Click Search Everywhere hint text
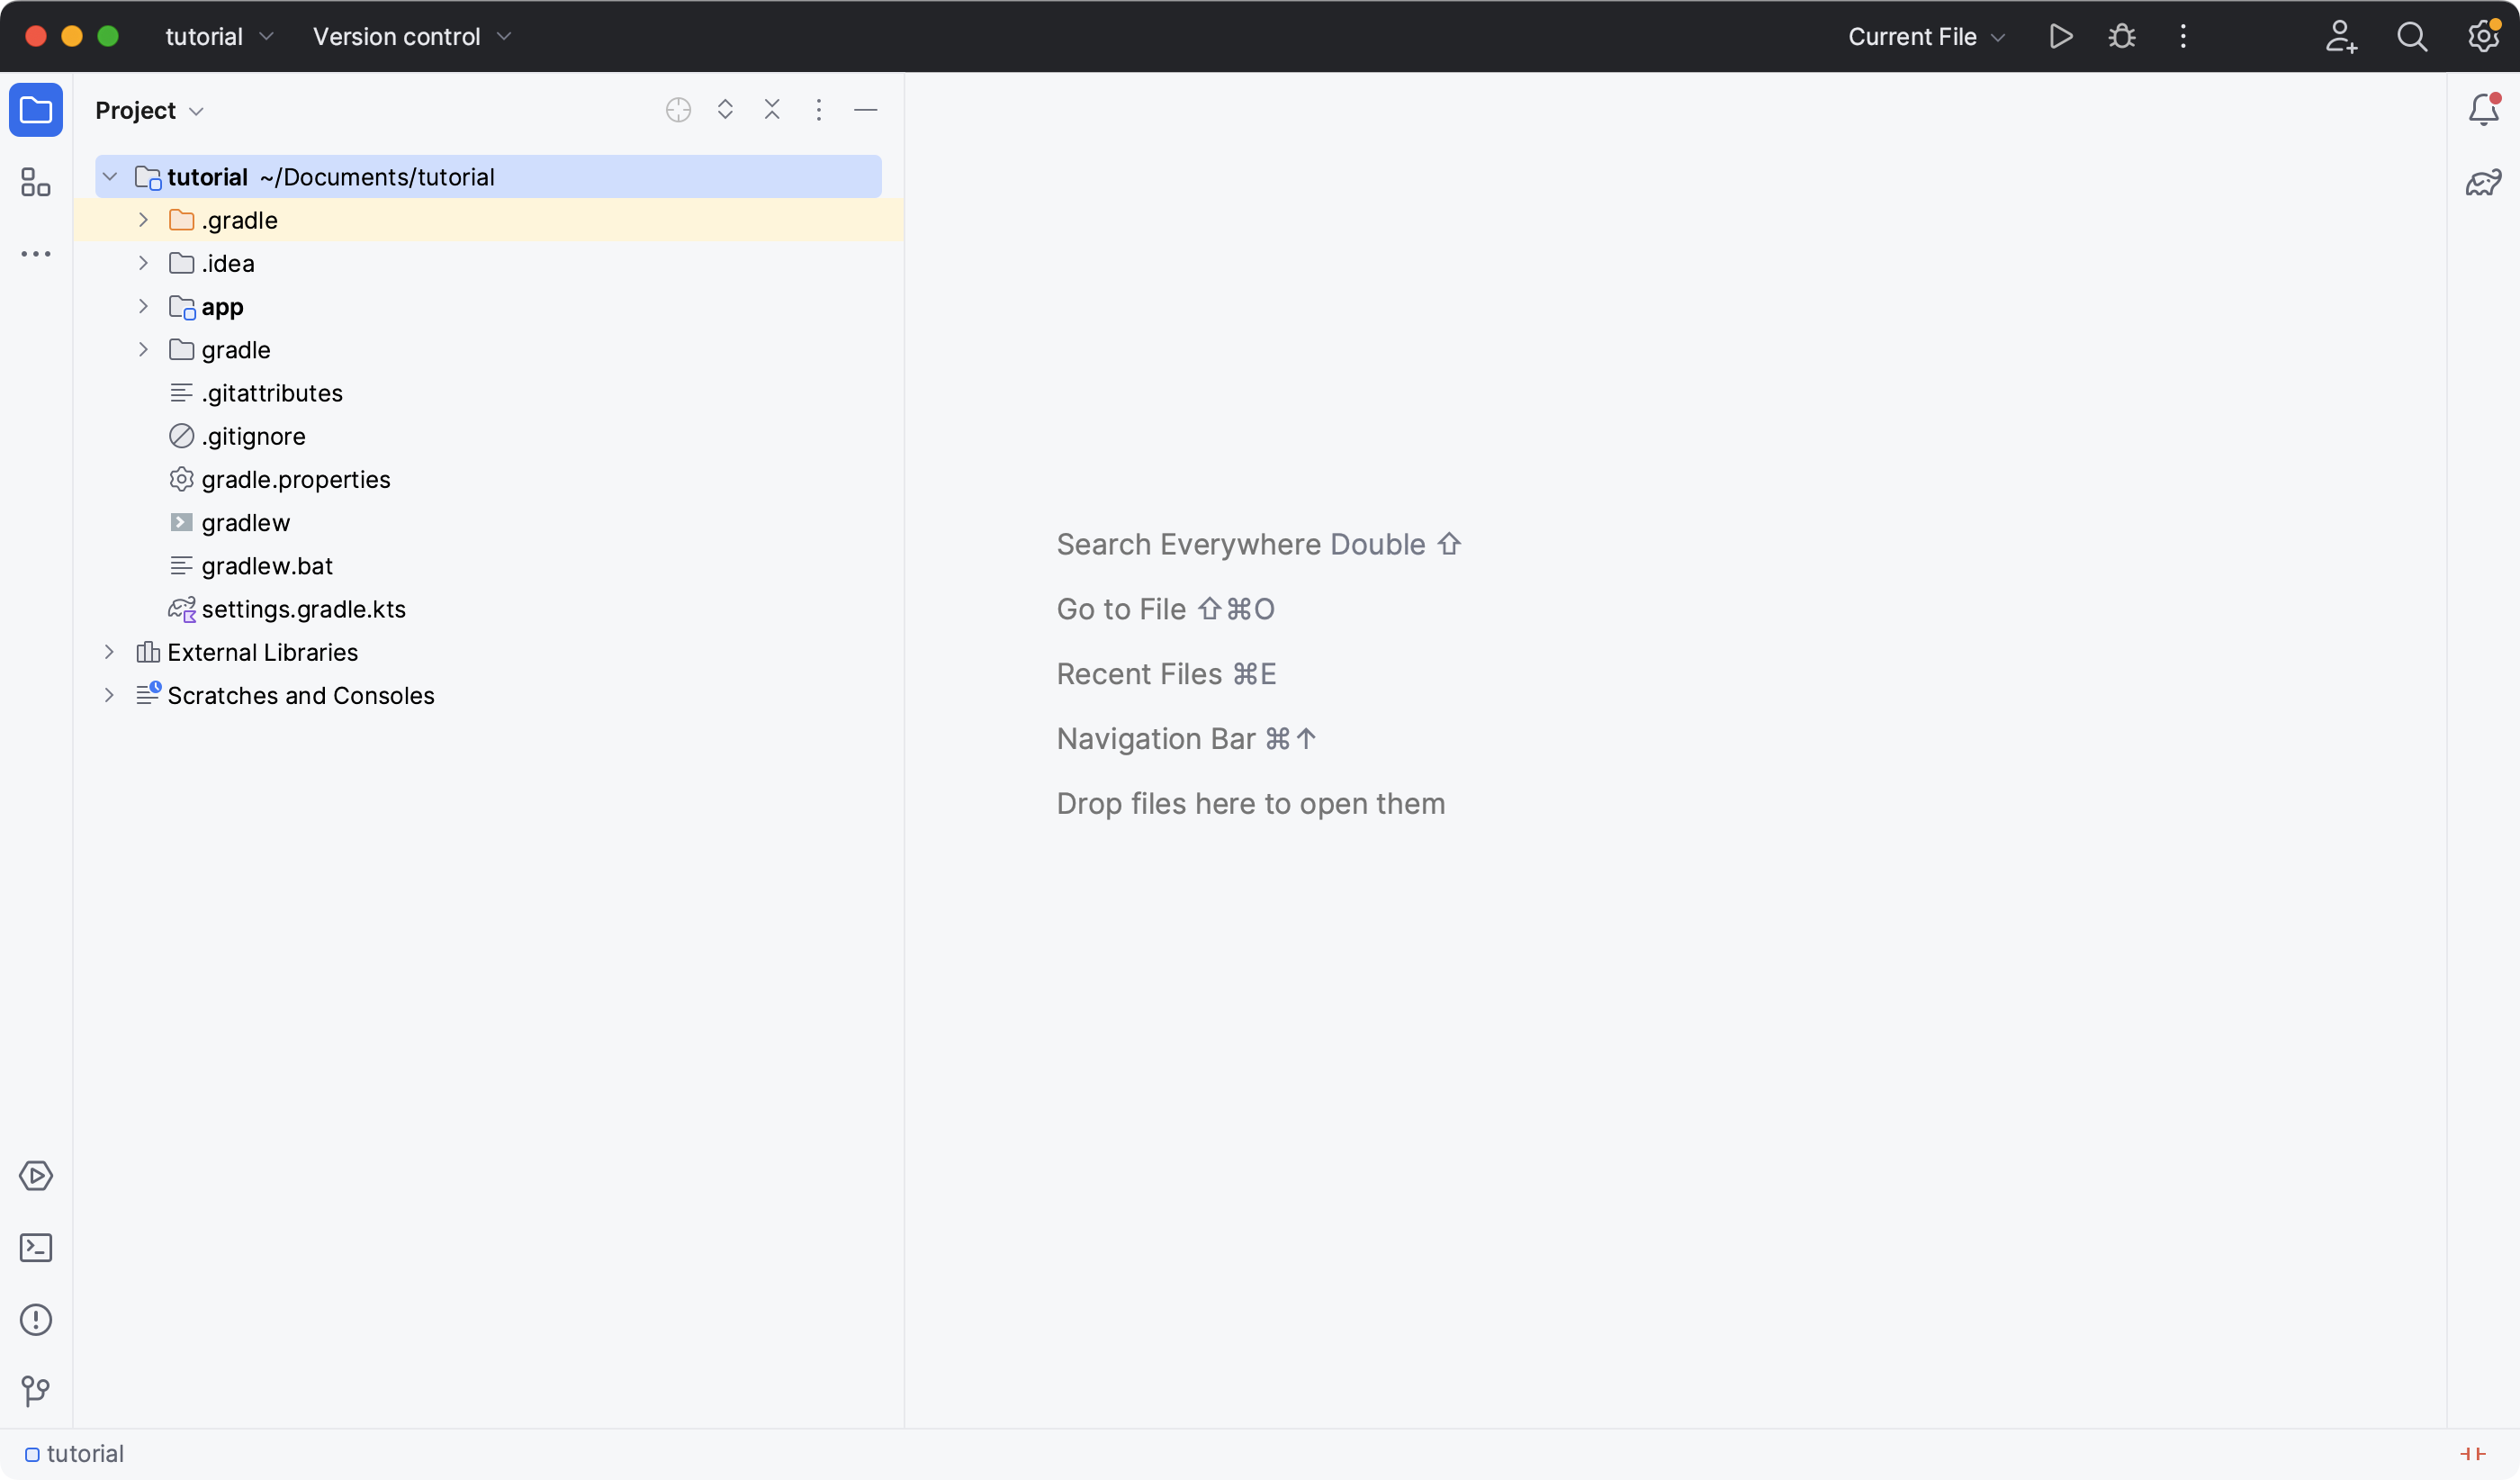Screen dimensions: 2520x1480 pyautogui.click(x=1259, y=544)
